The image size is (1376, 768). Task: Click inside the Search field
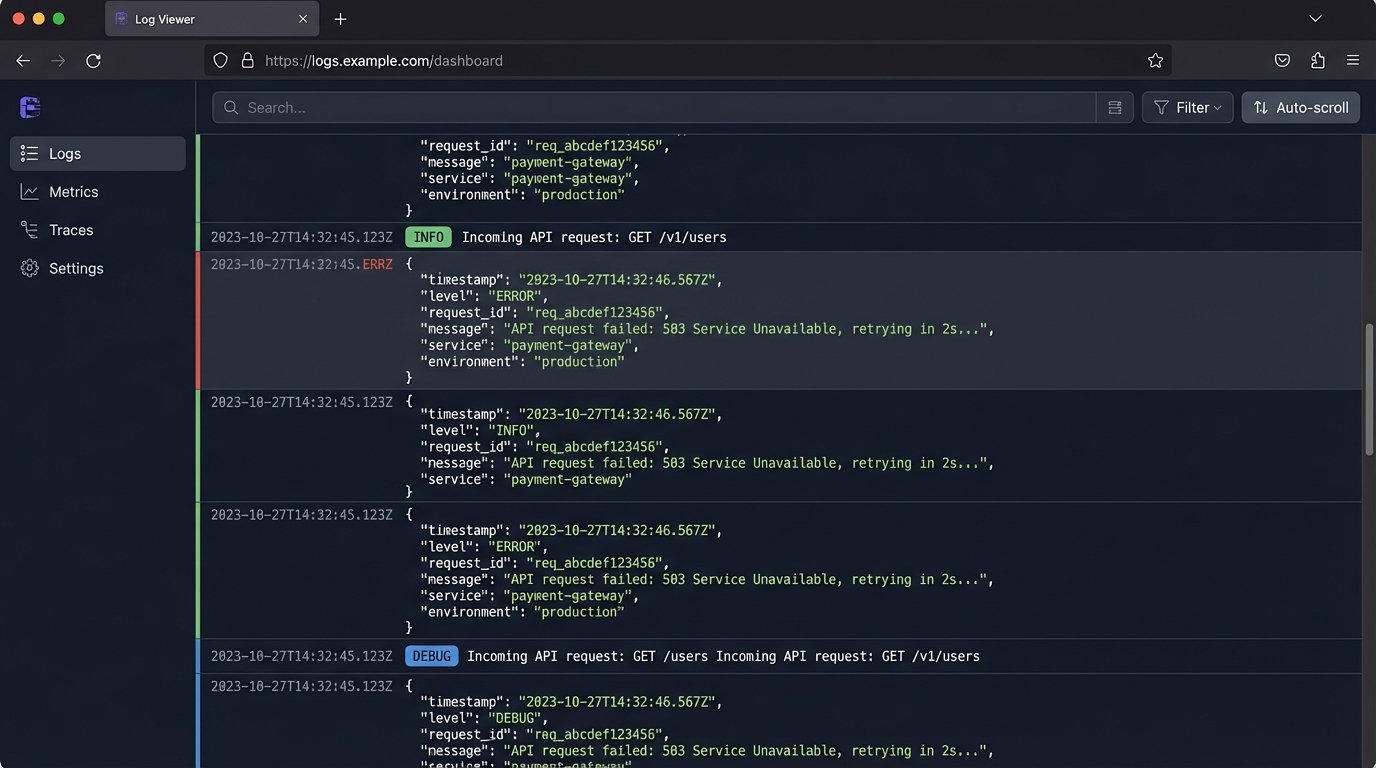(650, 107)
